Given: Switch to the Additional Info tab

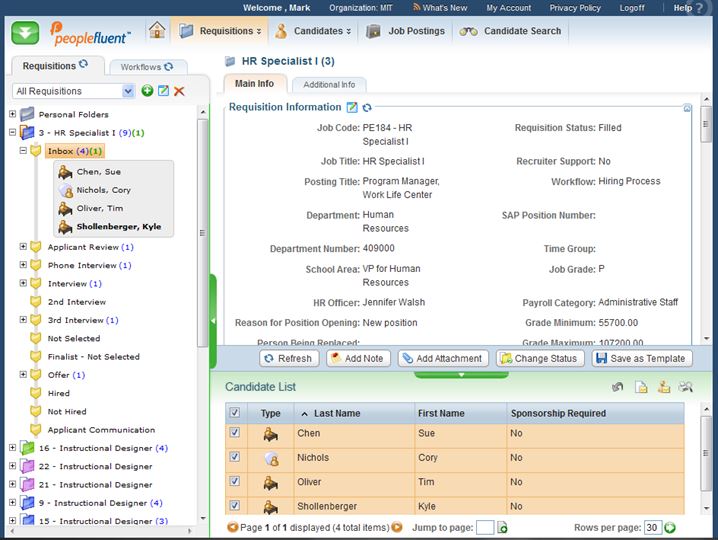Looking at the screenshot, I should point(329,85).
